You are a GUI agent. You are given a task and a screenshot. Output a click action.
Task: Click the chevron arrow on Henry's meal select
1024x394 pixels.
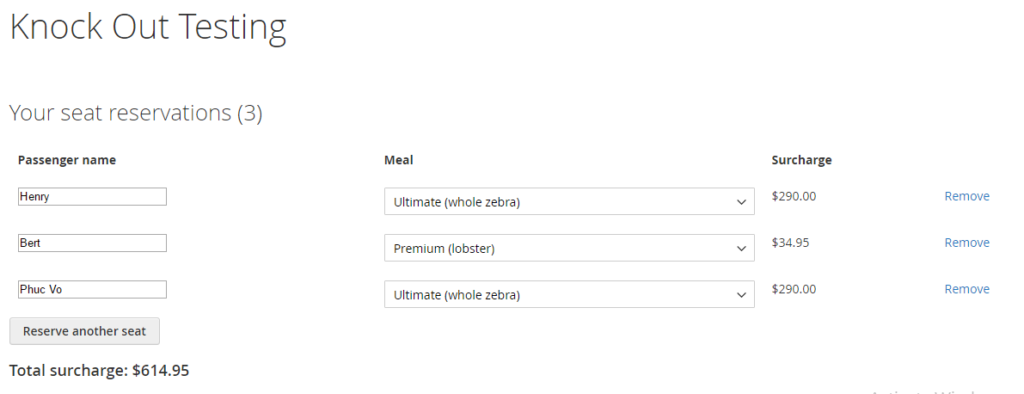[741, 202]
